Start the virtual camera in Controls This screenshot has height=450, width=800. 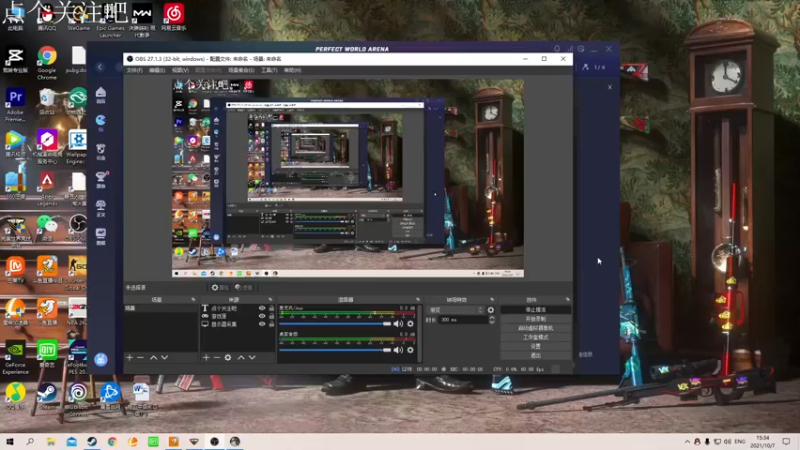pyautogui.click(x=536, y=328)
